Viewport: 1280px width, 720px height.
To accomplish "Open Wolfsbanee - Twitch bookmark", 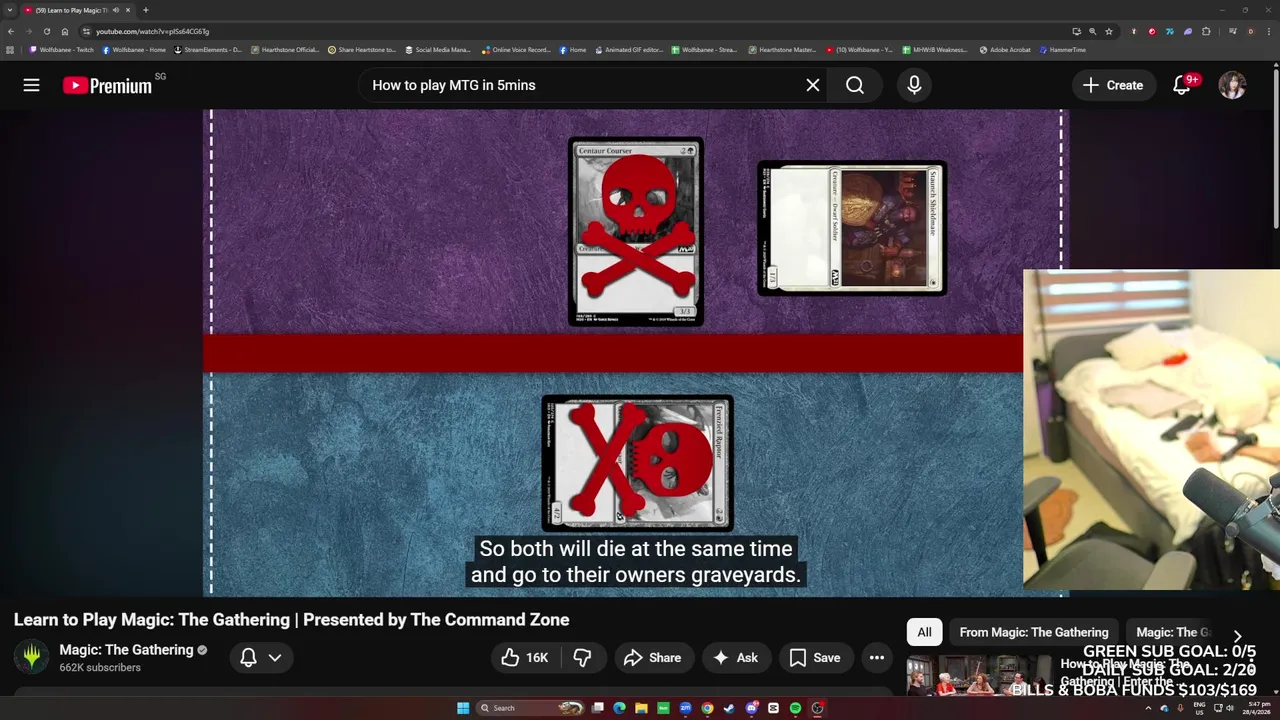I will pyautogui.click(x=62, y=49).
